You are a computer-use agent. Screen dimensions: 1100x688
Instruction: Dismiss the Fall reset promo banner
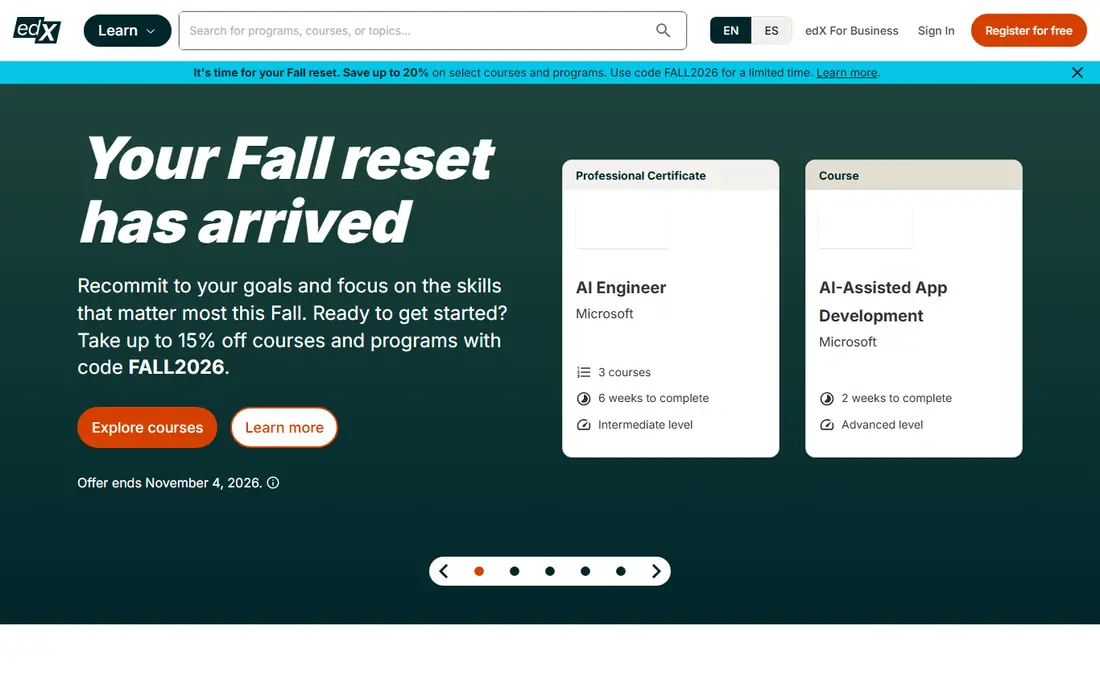click(1078, 72)
